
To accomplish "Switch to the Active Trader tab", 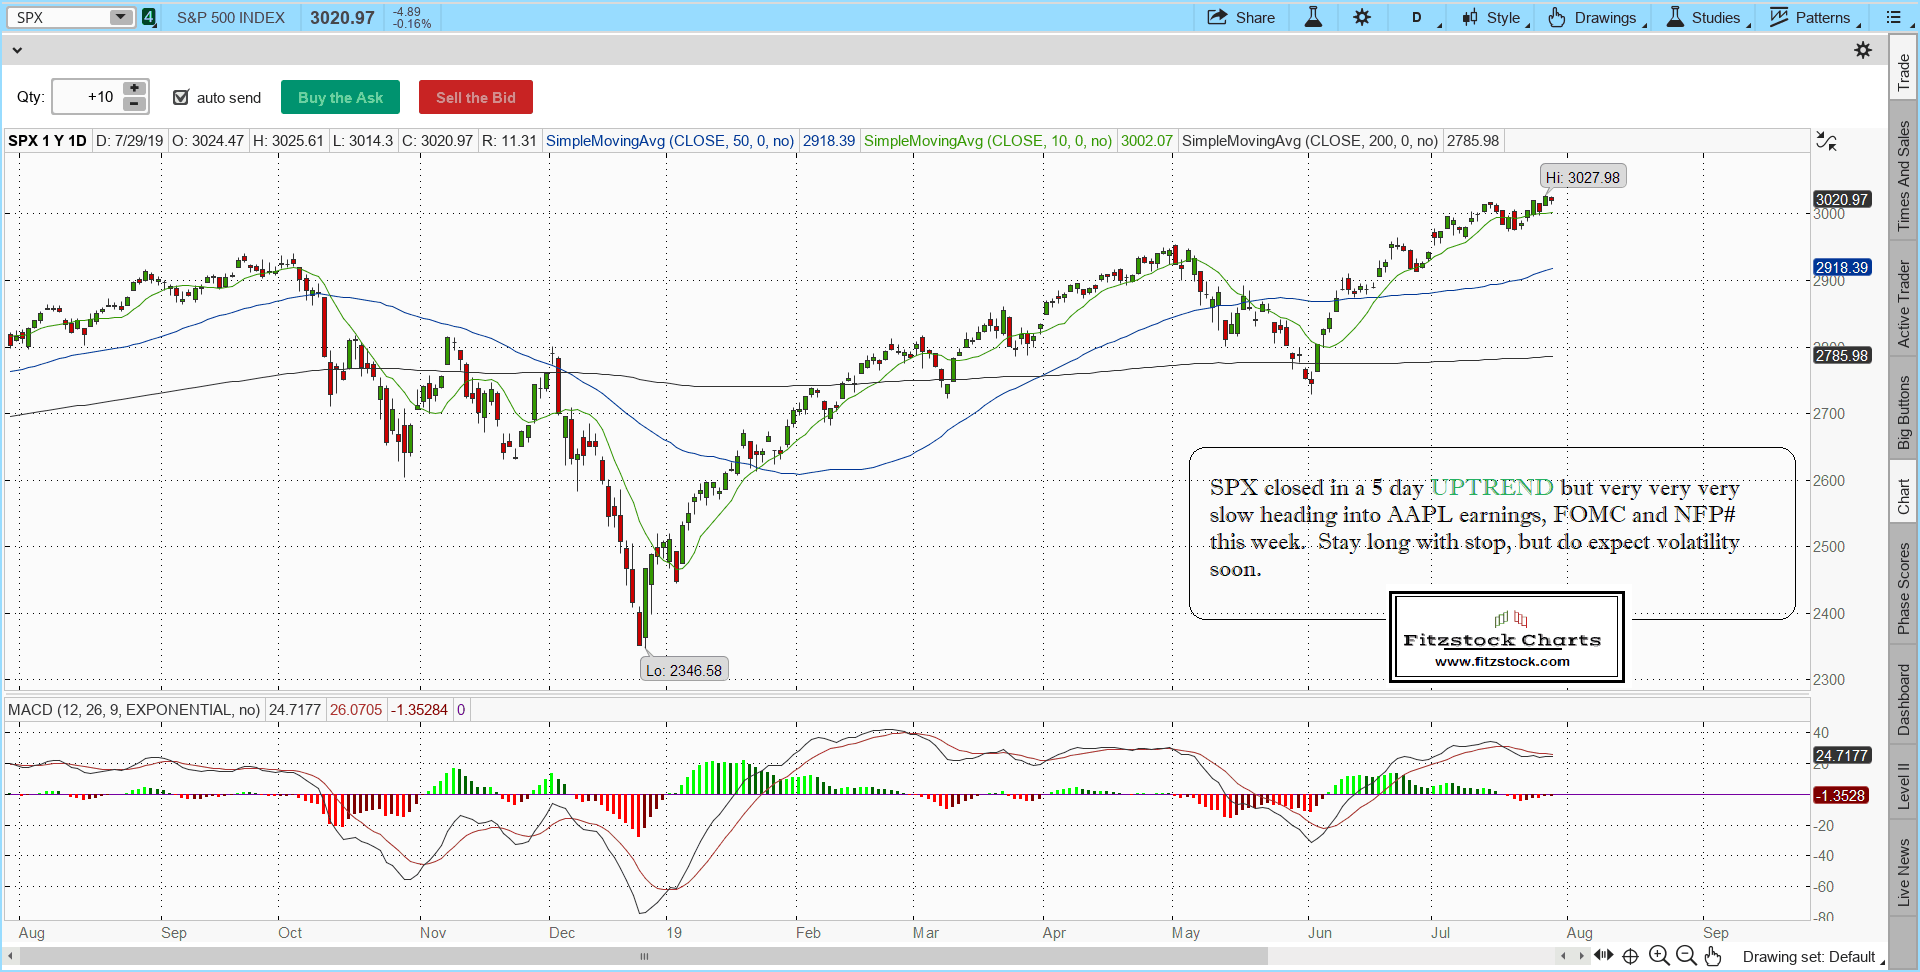I will point(1904,304).
